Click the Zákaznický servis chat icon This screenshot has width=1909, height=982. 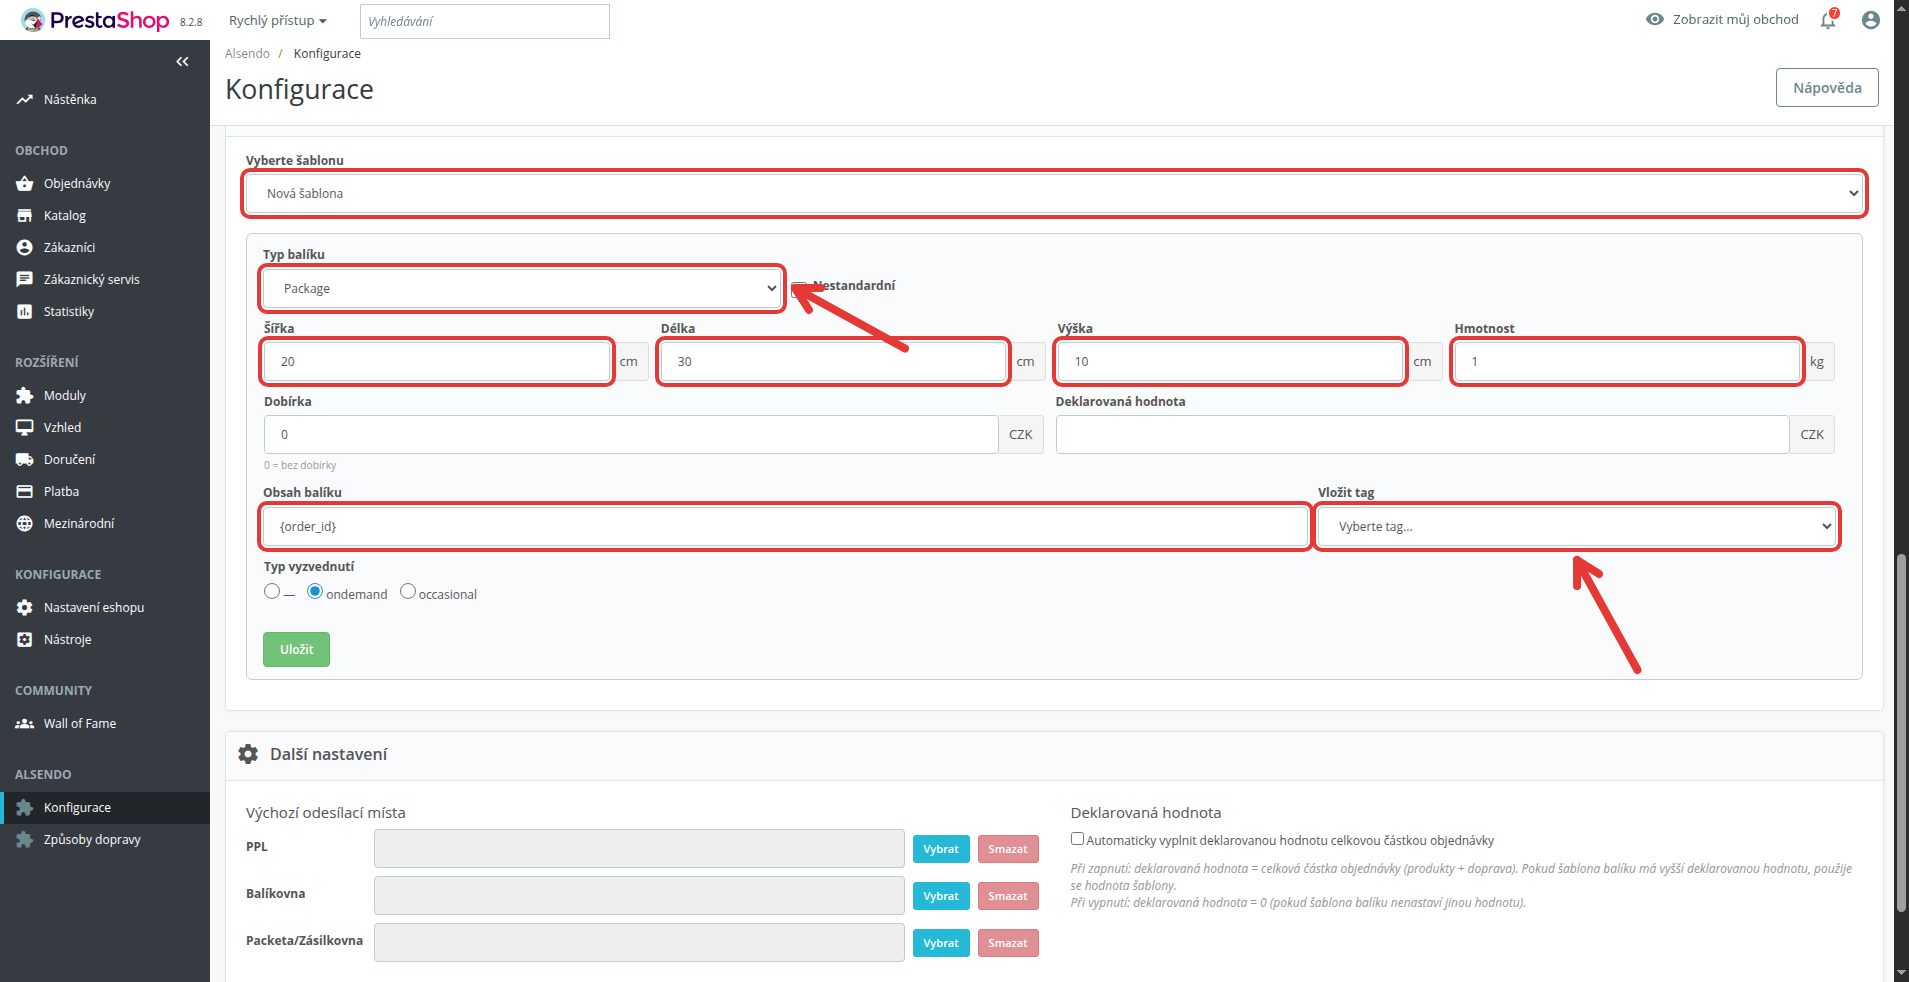[x=25, y=280]
